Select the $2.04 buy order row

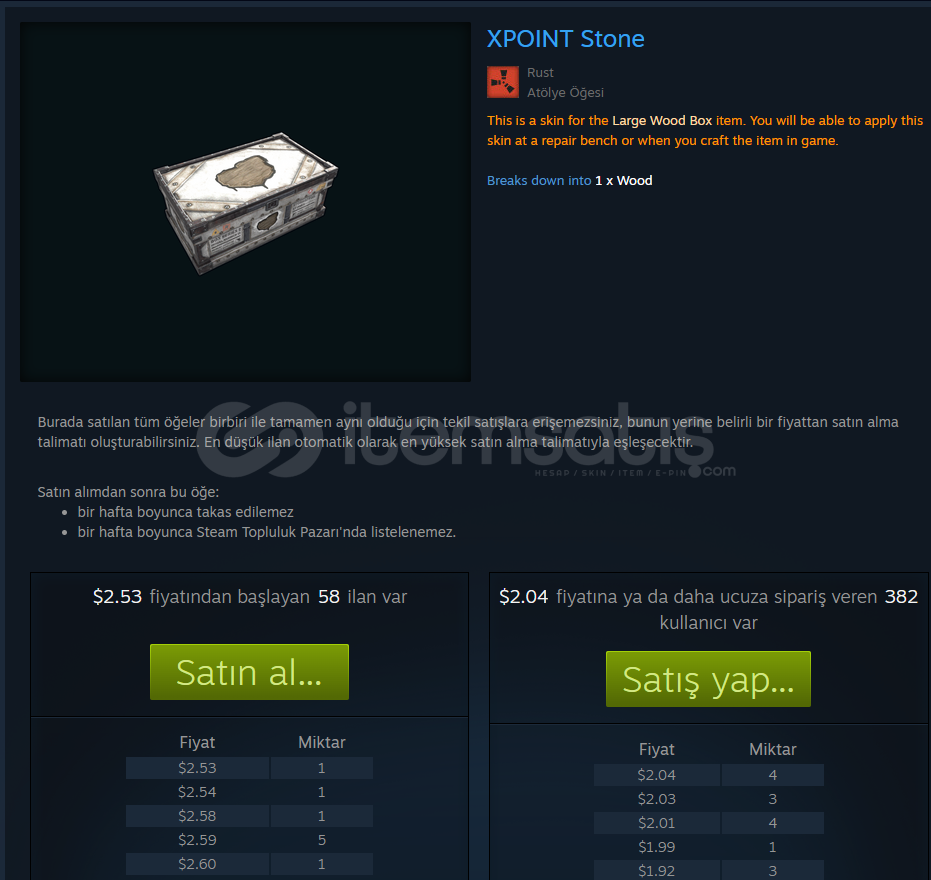coord(709,775)
